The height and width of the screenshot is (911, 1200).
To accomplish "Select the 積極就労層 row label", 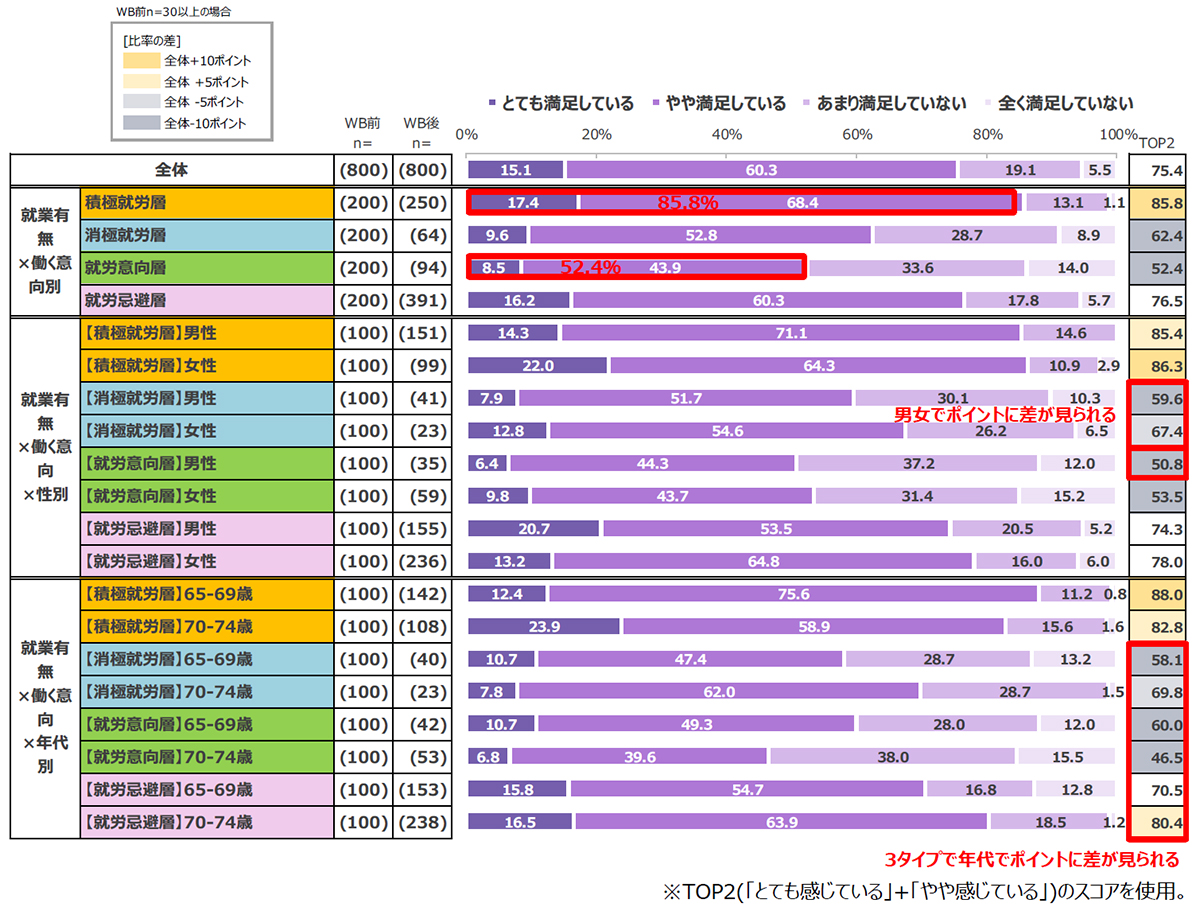I will [205, 203].
